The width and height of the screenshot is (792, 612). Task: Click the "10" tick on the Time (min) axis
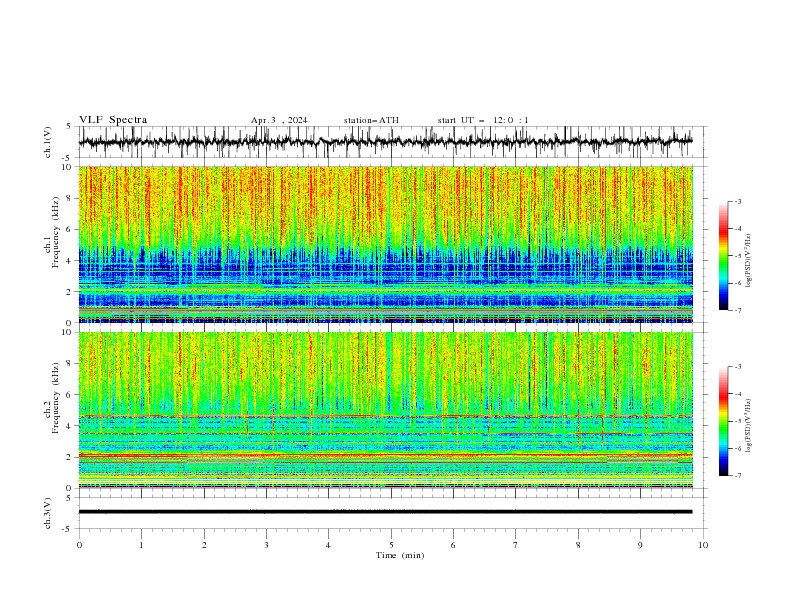click(703, 545)
